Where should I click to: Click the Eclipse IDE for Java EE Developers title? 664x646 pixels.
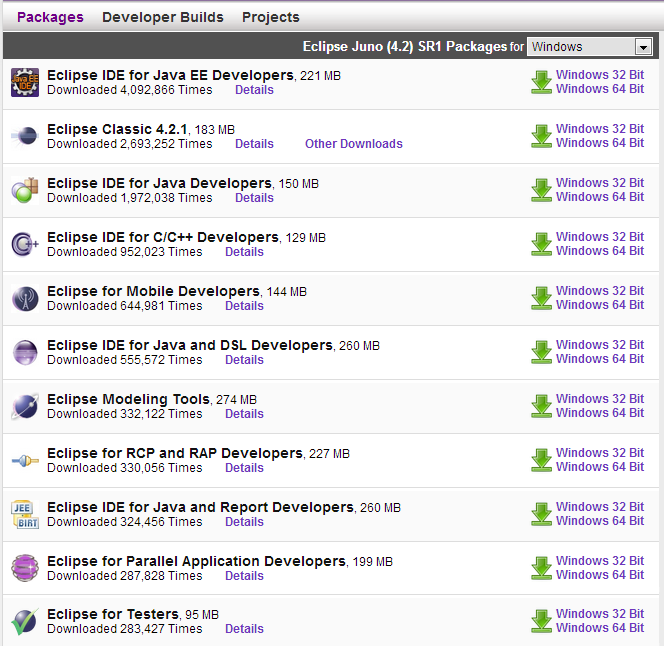click(170, 75)
